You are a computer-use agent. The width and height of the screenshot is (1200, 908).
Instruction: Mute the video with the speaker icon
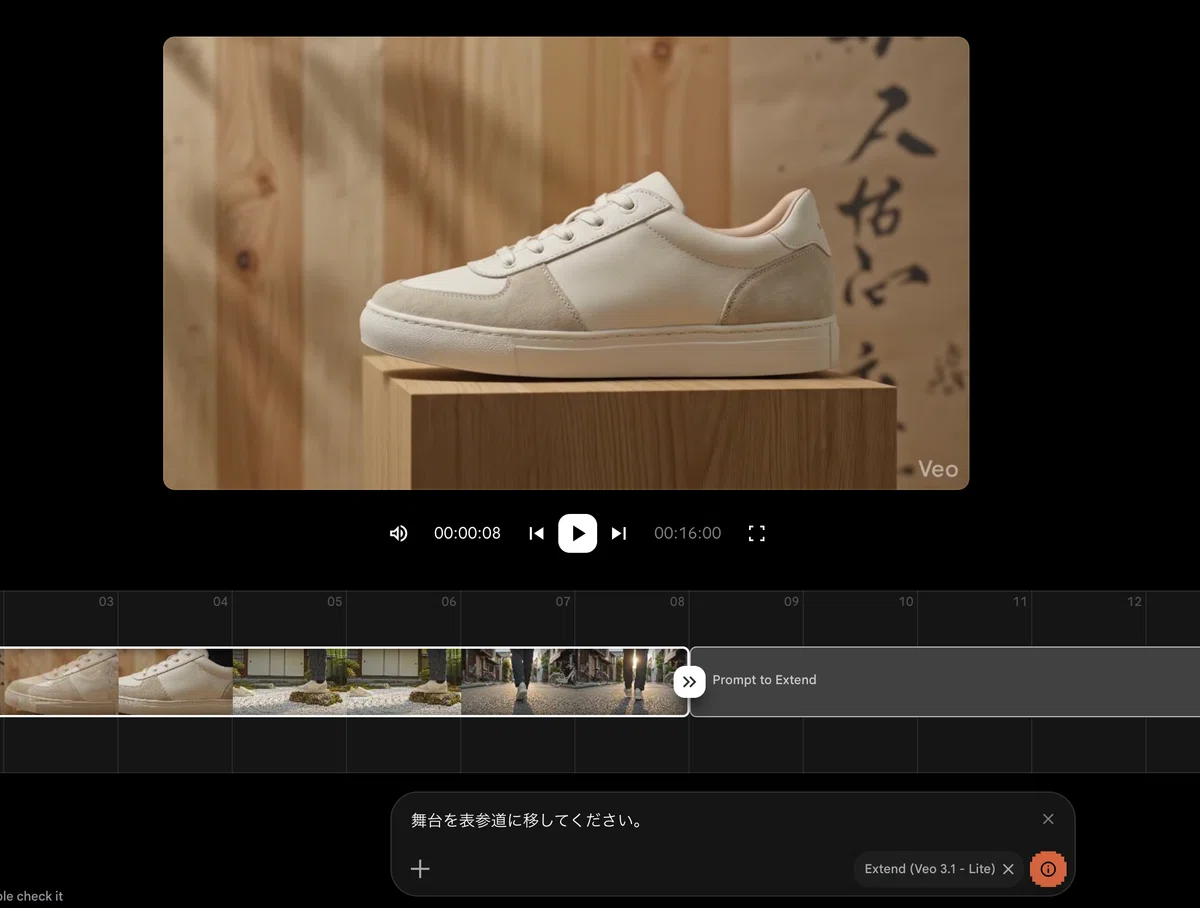[398, 533]
